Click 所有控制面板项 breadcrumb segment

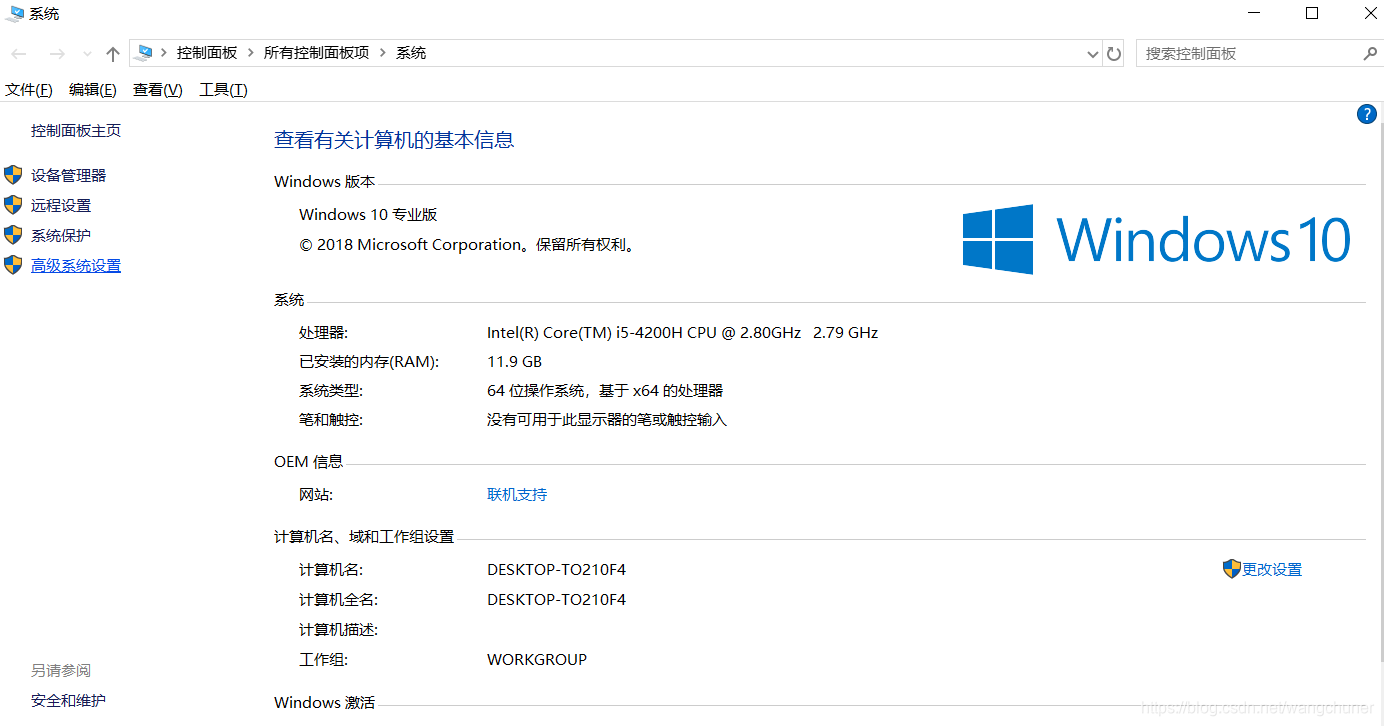pyautogui.click(x=316, y=53)
